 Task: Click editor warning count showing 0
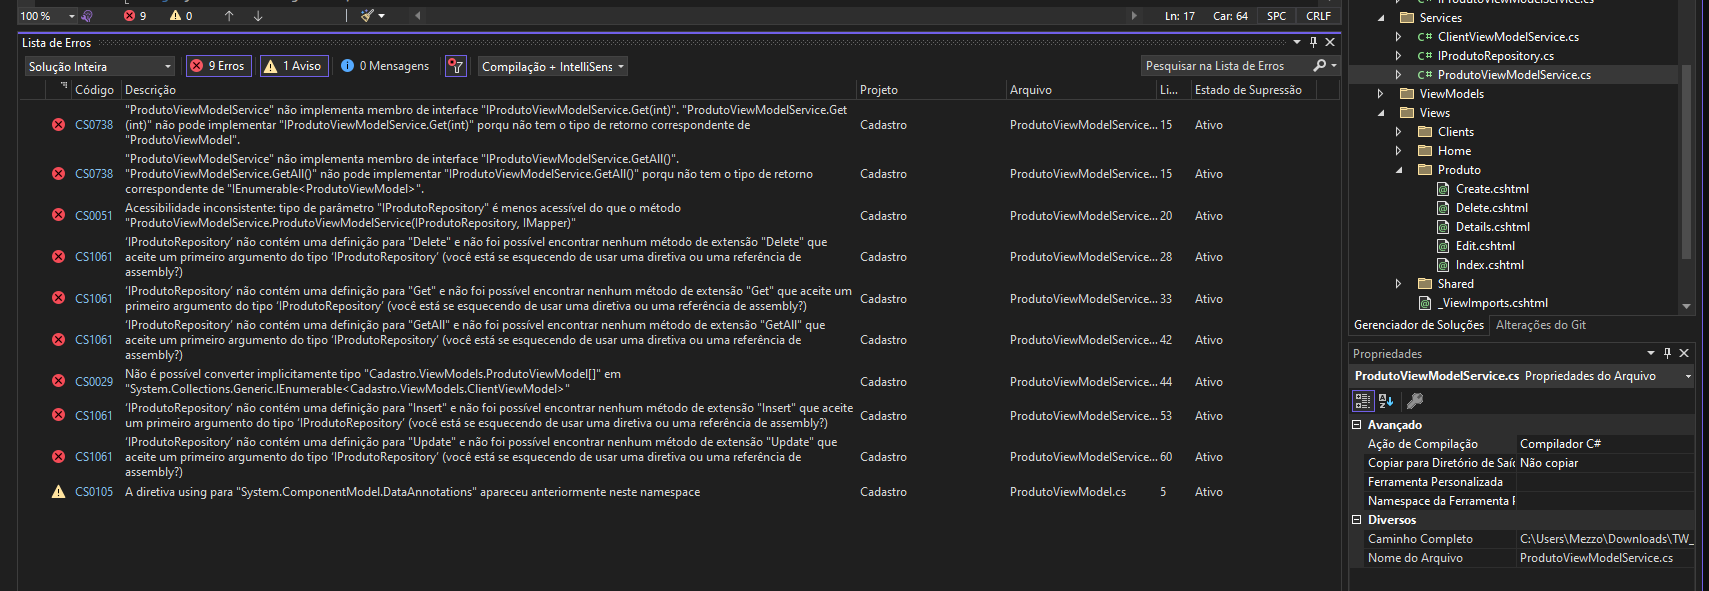tap(181, 15)
